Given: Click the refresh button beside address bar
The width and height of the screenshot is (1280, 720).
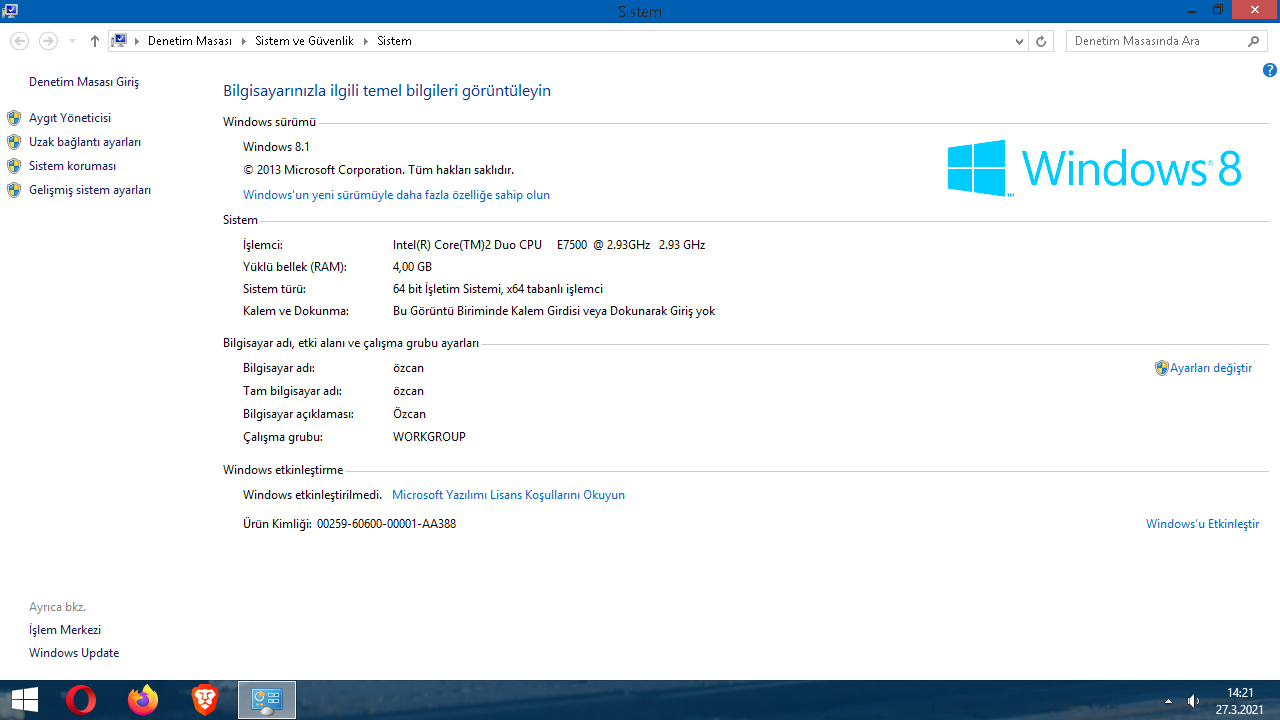Looking at the screenshot, I should (x=1041, y=41).
